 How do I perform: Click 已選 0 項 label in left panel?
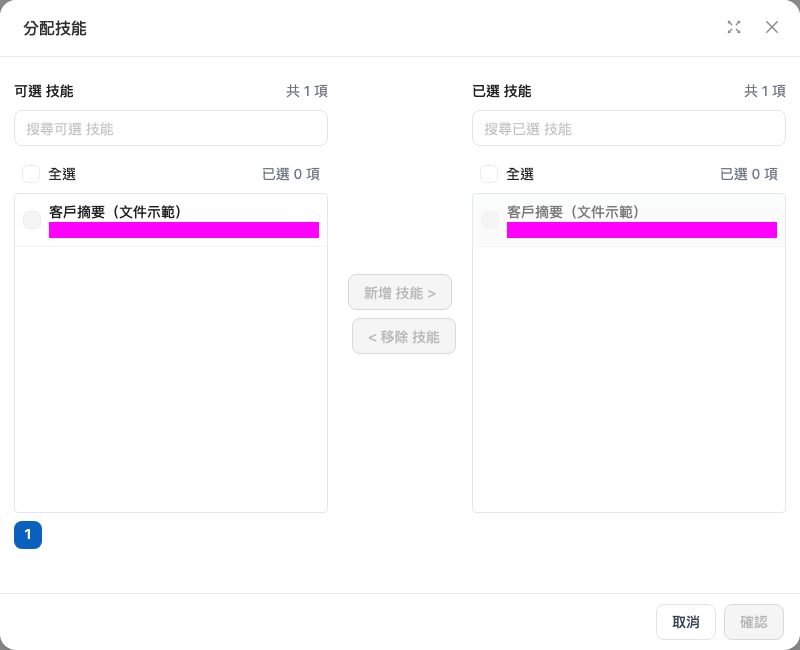pyautogui.click(x=291, y=174)
